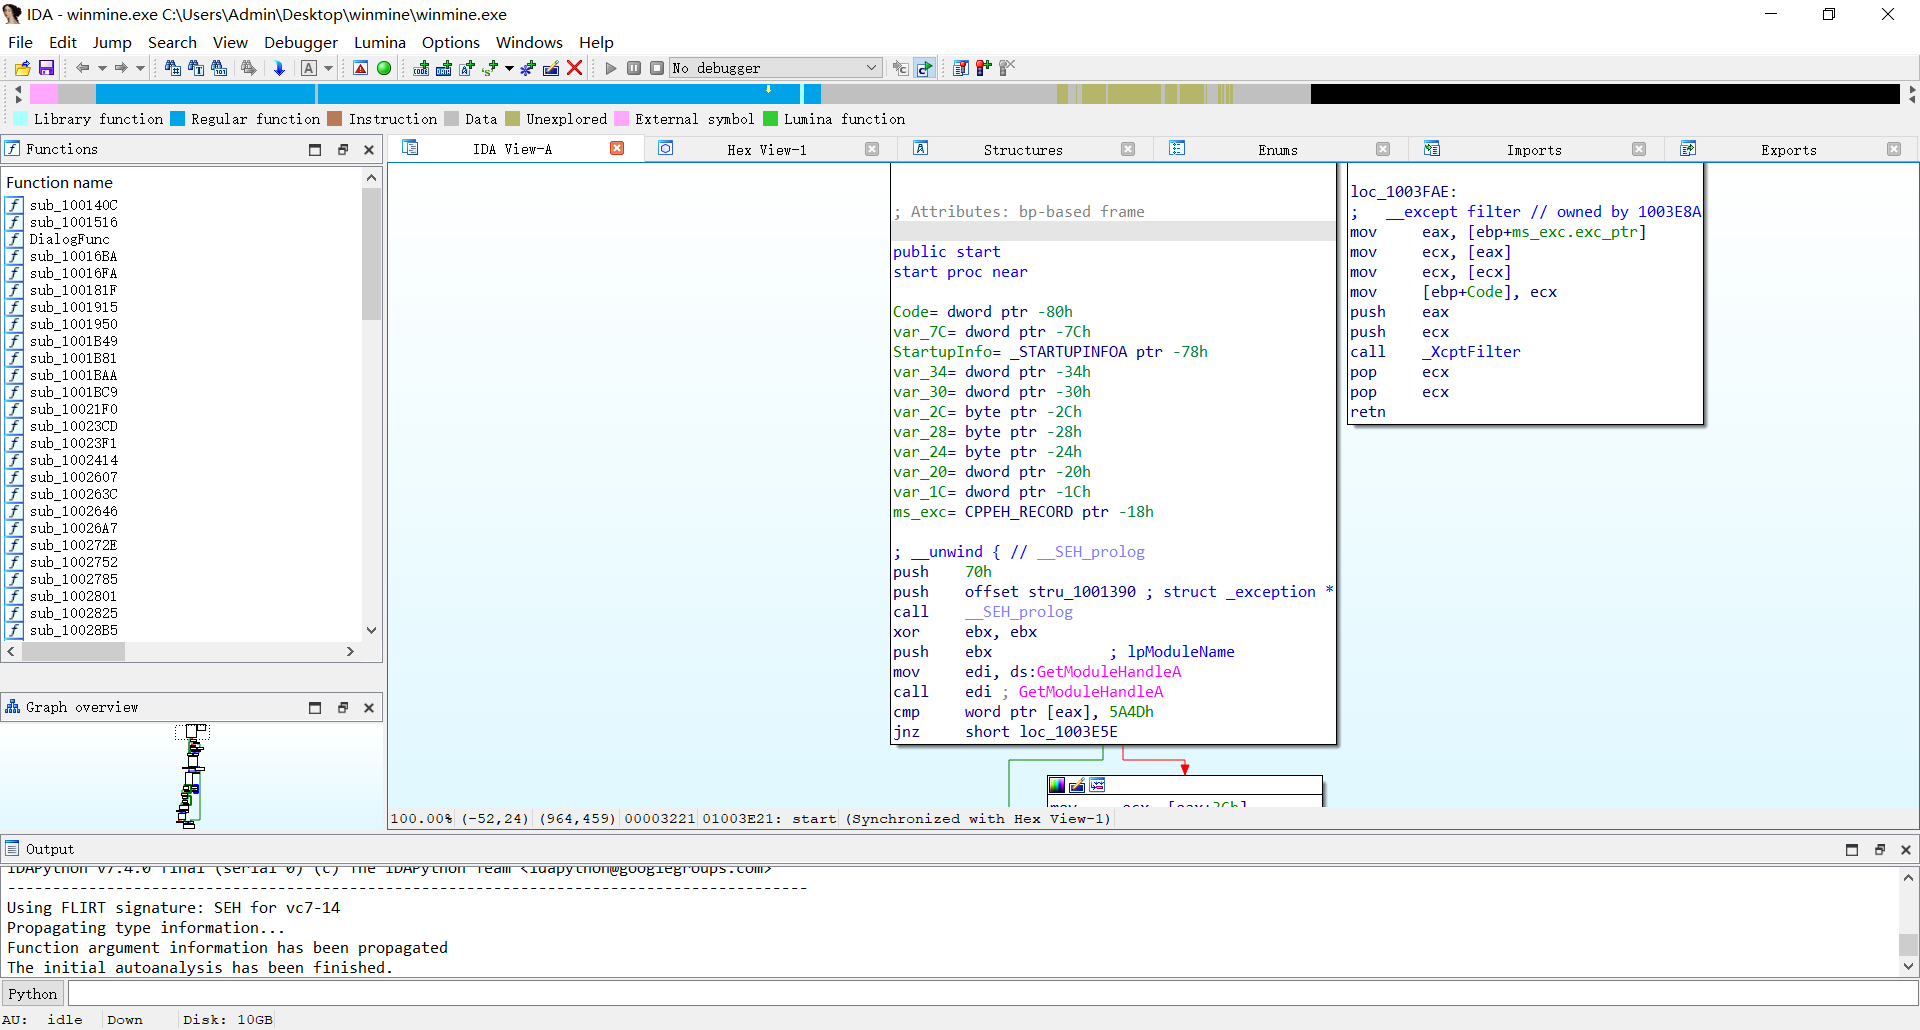
Task: Click the yellow navigation band position marker
Action: coord(768,90)
